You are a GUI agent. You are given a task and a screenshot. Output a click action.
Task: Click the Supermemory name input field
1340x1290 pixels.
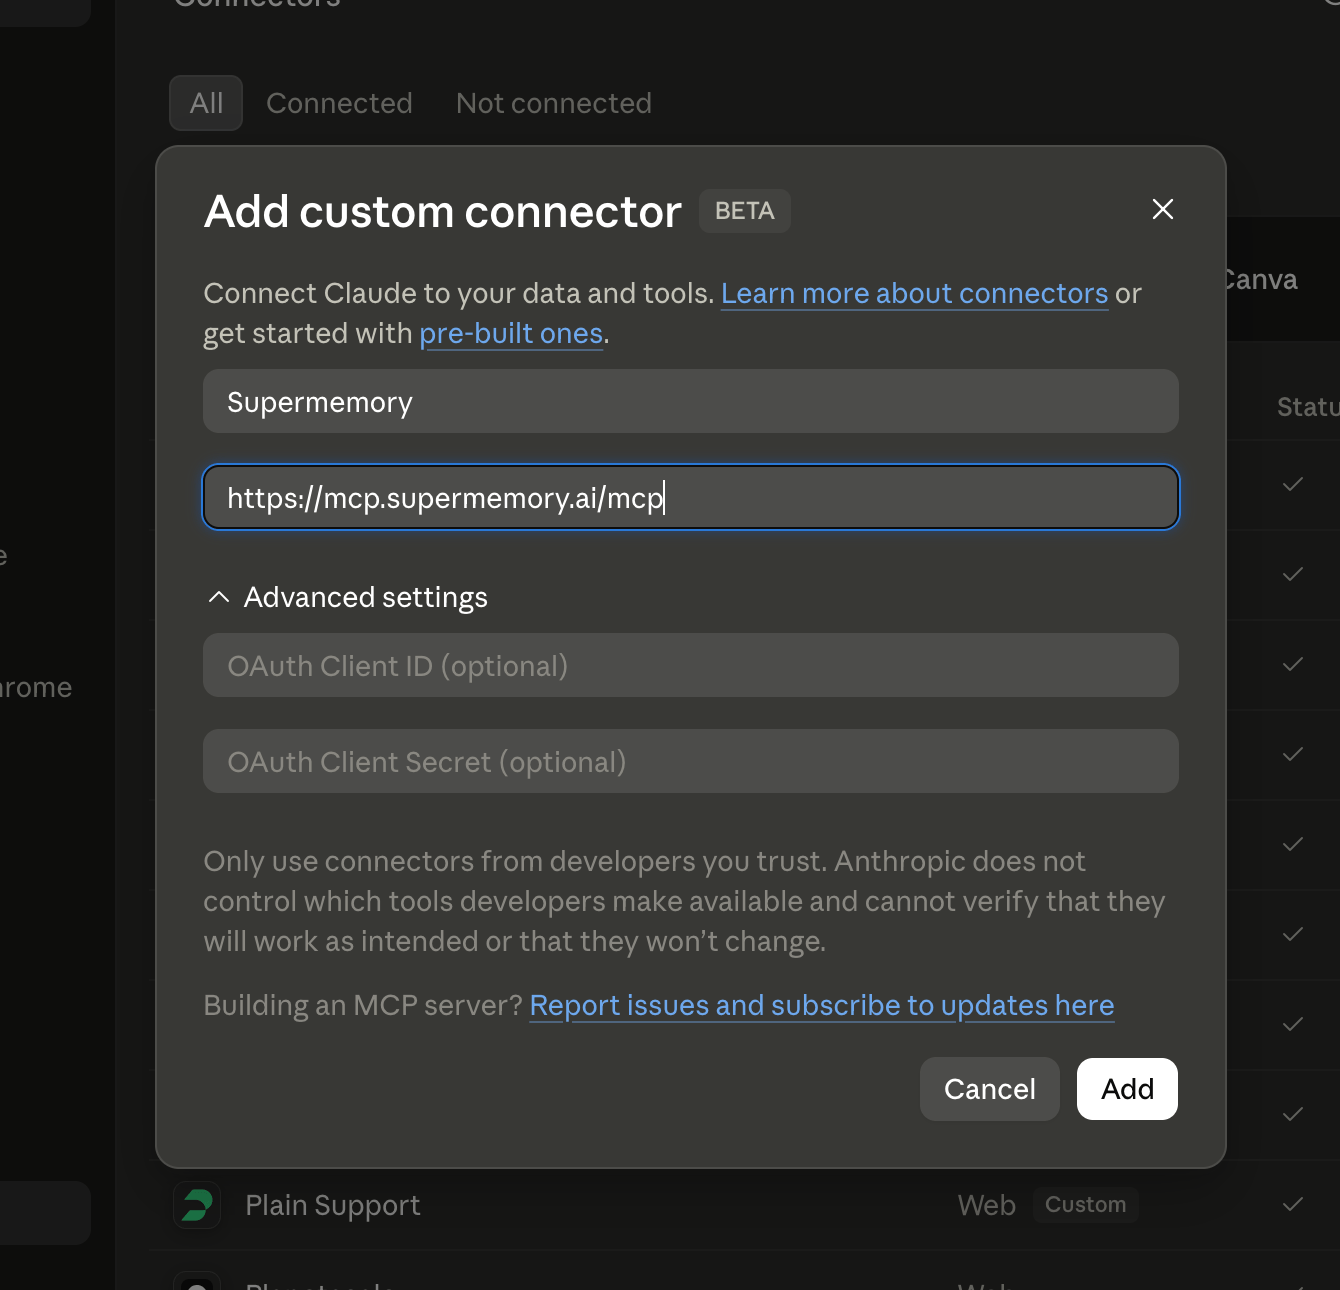pyautogui.click(x=691, y=402)
